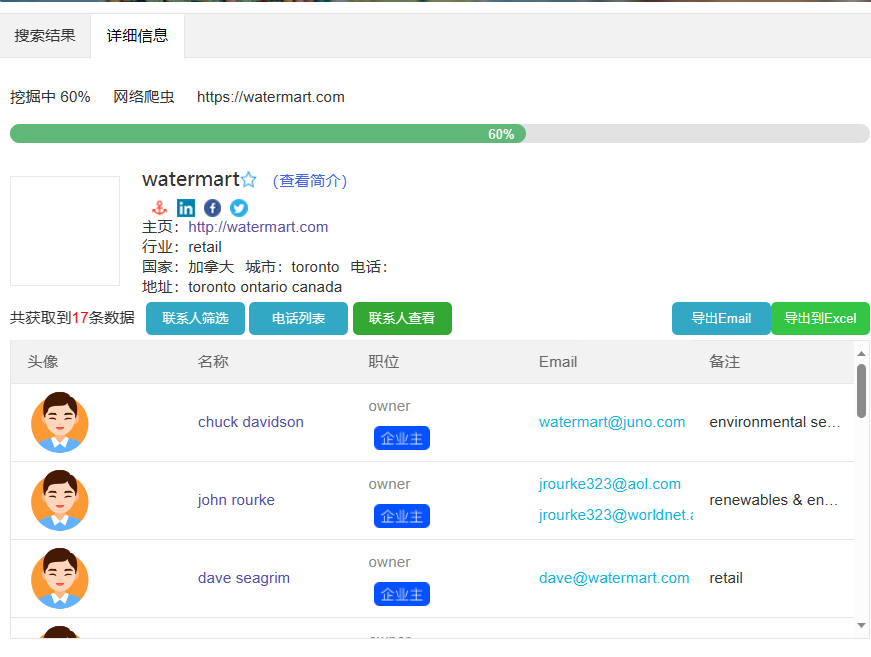Click john rourke's avatar
Image resolution: width=871 pixels, height=657 pixels.
click(x=59, y=500)
